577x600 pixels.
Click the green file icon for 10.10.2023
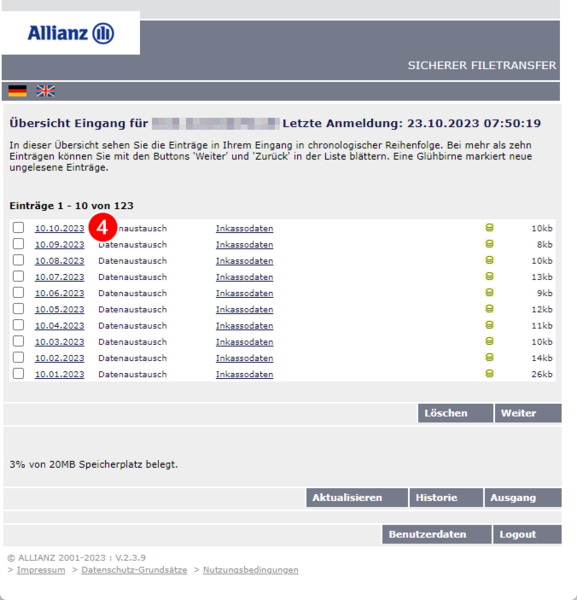click(x=489, y=228)
